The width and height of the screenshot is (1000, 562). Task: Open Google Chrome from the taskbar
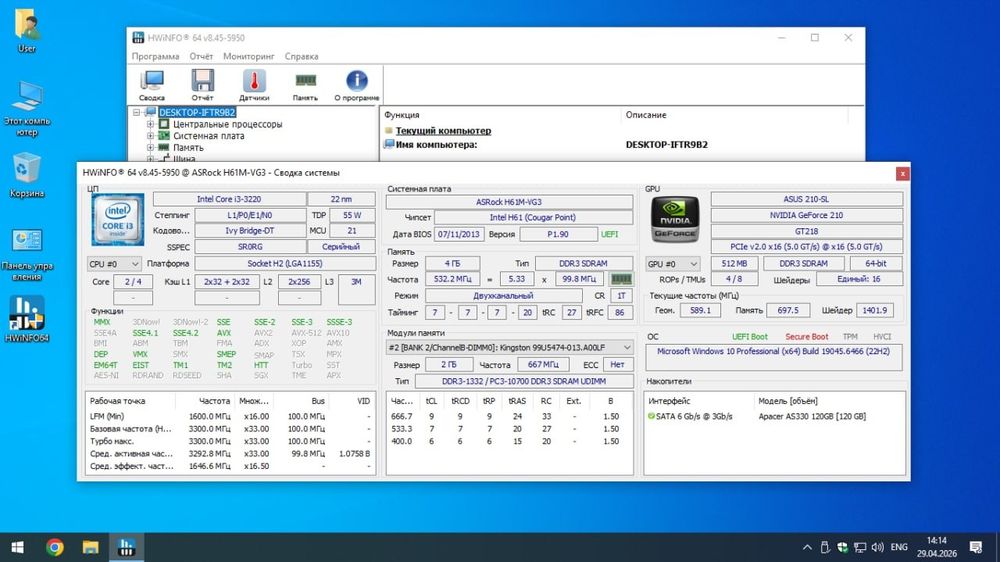(x=55, y=547)
